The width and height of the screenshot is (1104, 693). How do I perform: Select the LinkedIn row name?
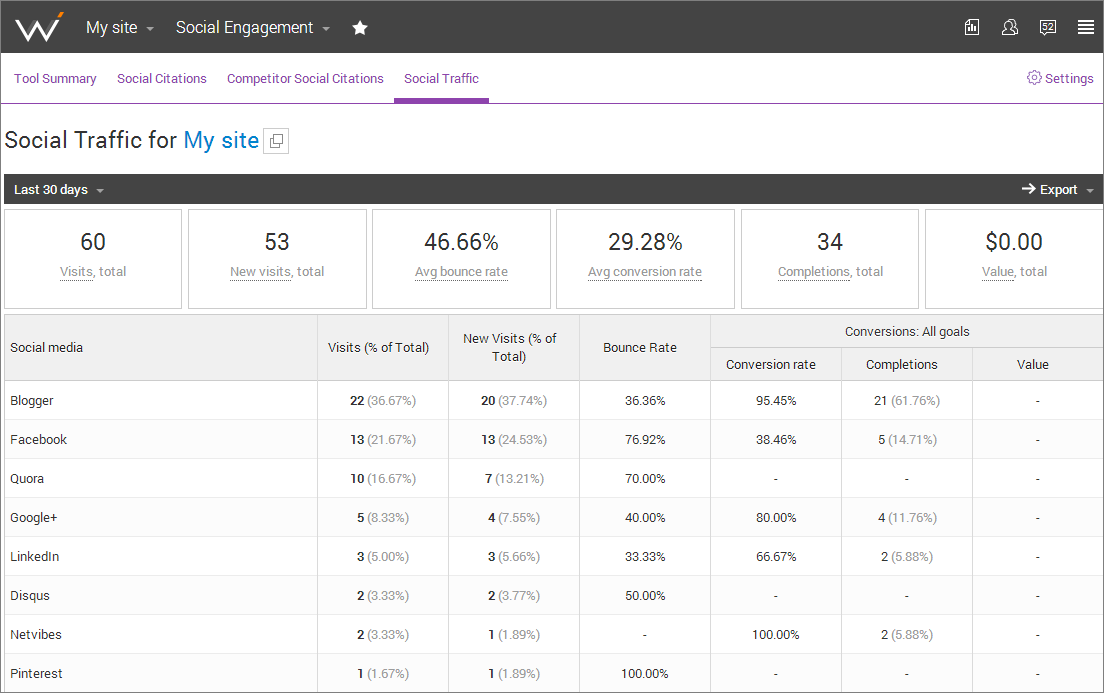click(x=34, y=556)
